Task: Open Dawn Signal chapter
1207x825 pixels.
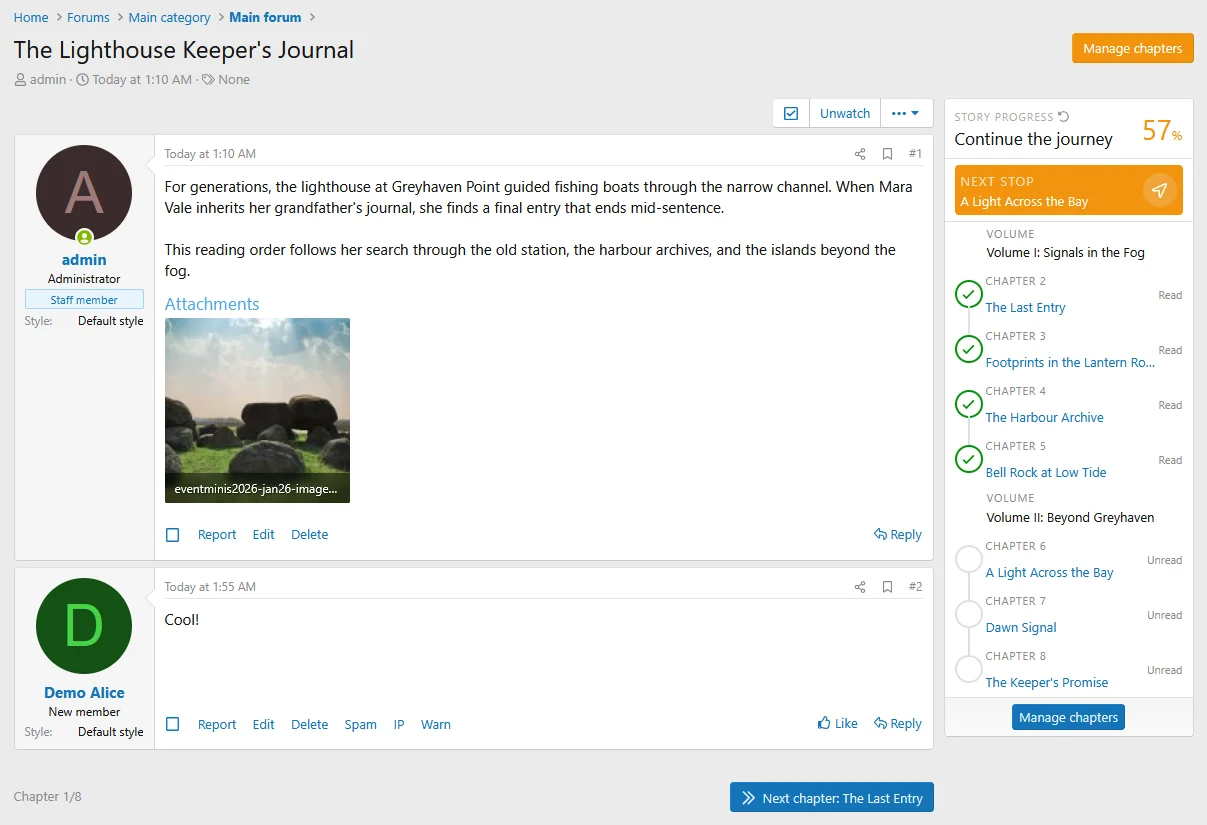Action: tap(1021, 628)
